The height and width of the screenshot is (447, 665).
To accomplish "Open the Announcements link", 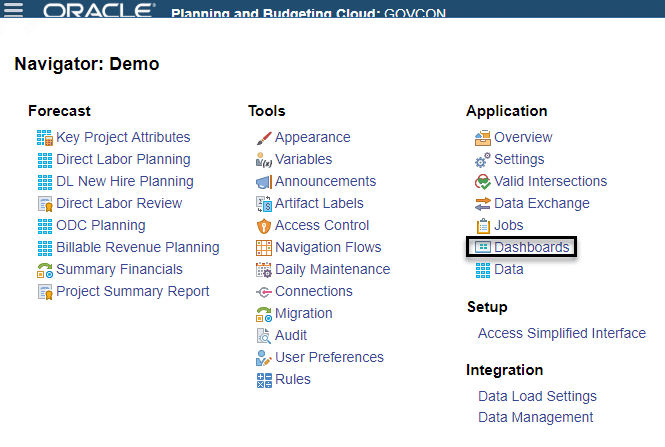I will coord(325,182).
